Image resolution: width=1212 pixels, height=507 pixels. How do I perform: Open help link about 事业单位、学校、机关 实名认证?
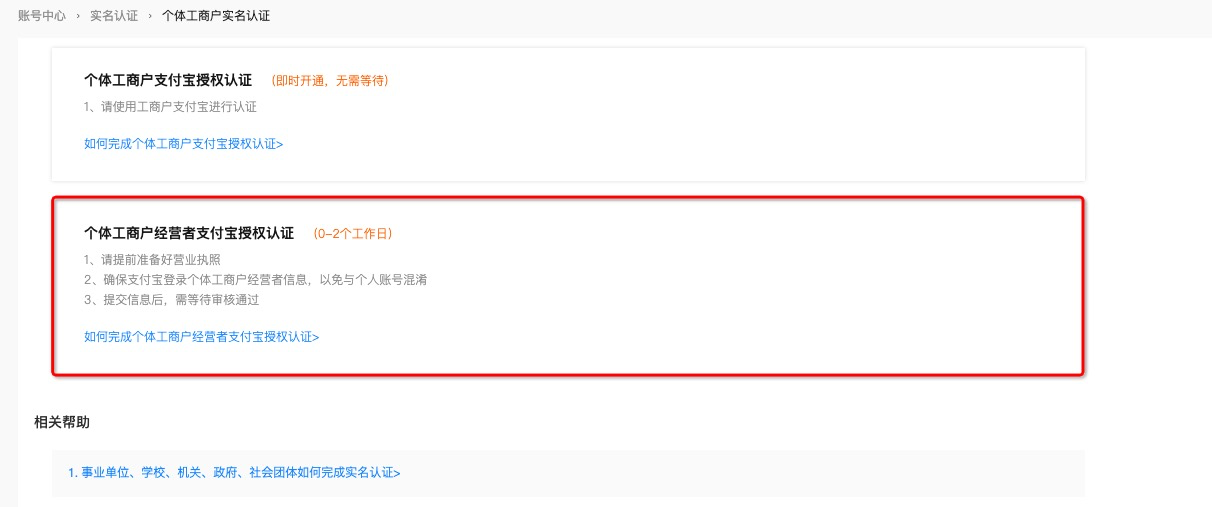[x=234, y=473]
